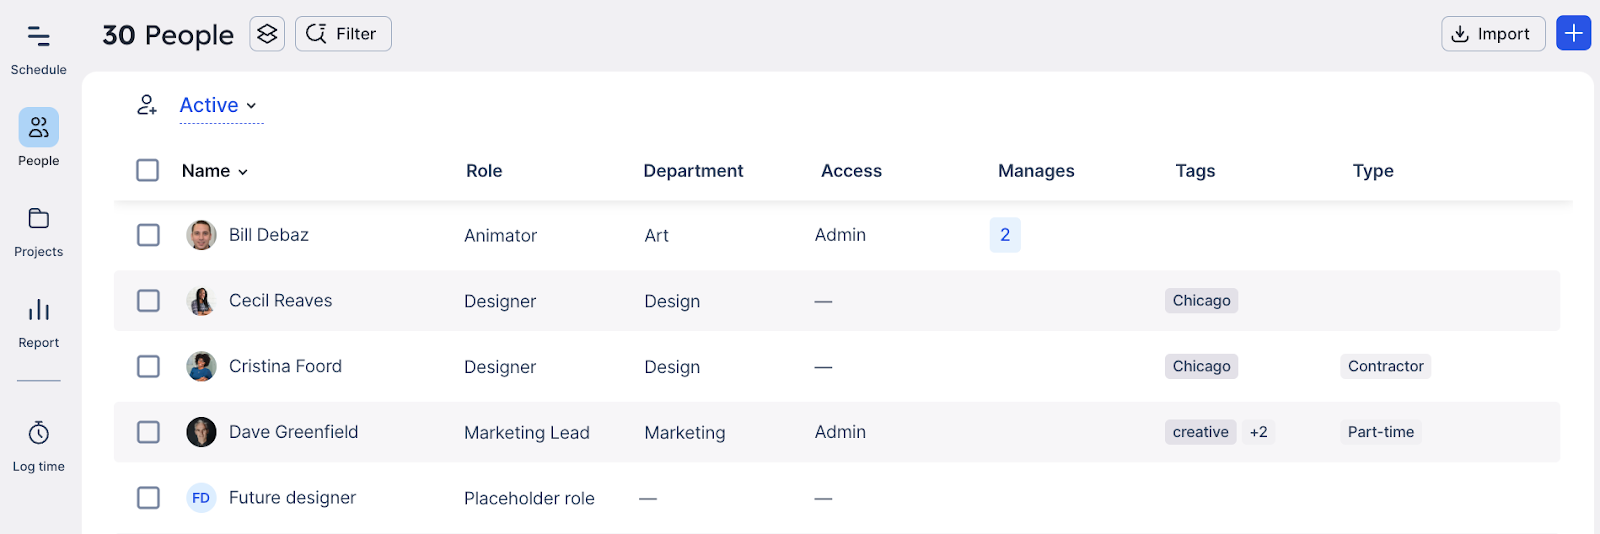Open the Report bar chart icon
Image resolution: width=1600 pixels, height=534 pixels.
tap(38, 310)
